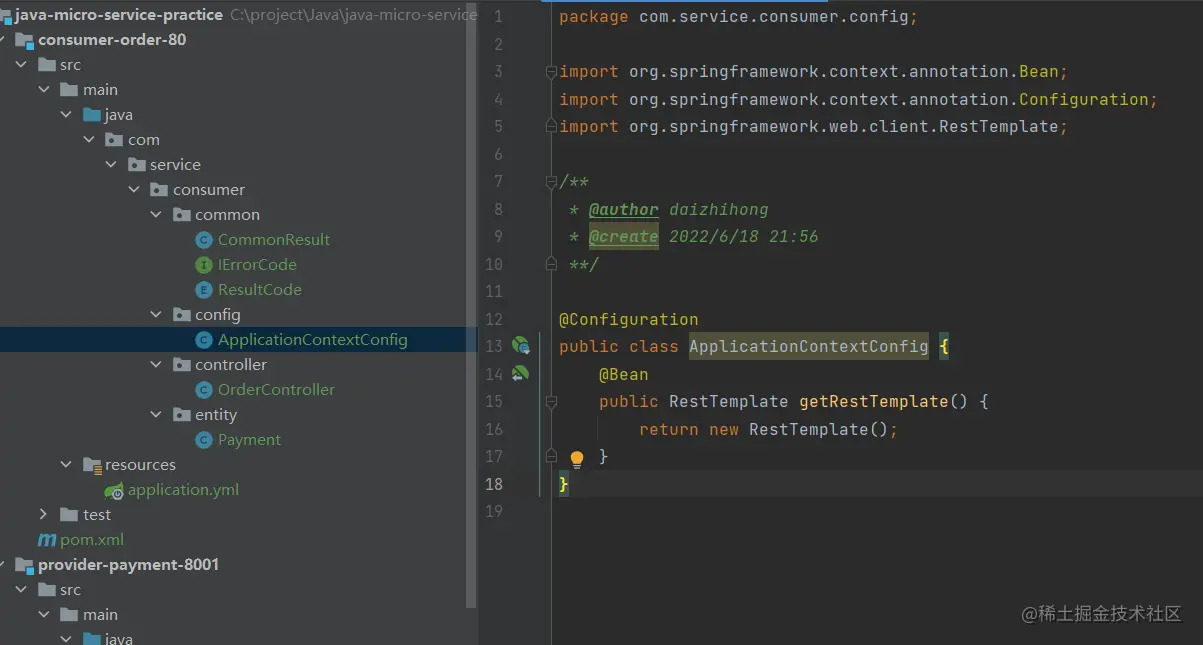1203x645 pixels.
Task: Click the ApplicationContextConfig class icon
Action: click(x=204, y=340)
